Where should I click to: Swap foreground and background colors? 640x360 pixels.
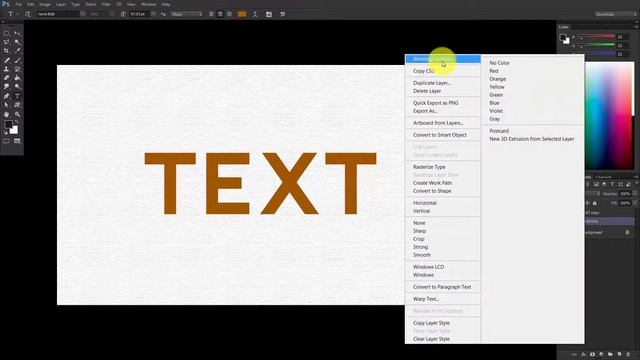point(16,122)
